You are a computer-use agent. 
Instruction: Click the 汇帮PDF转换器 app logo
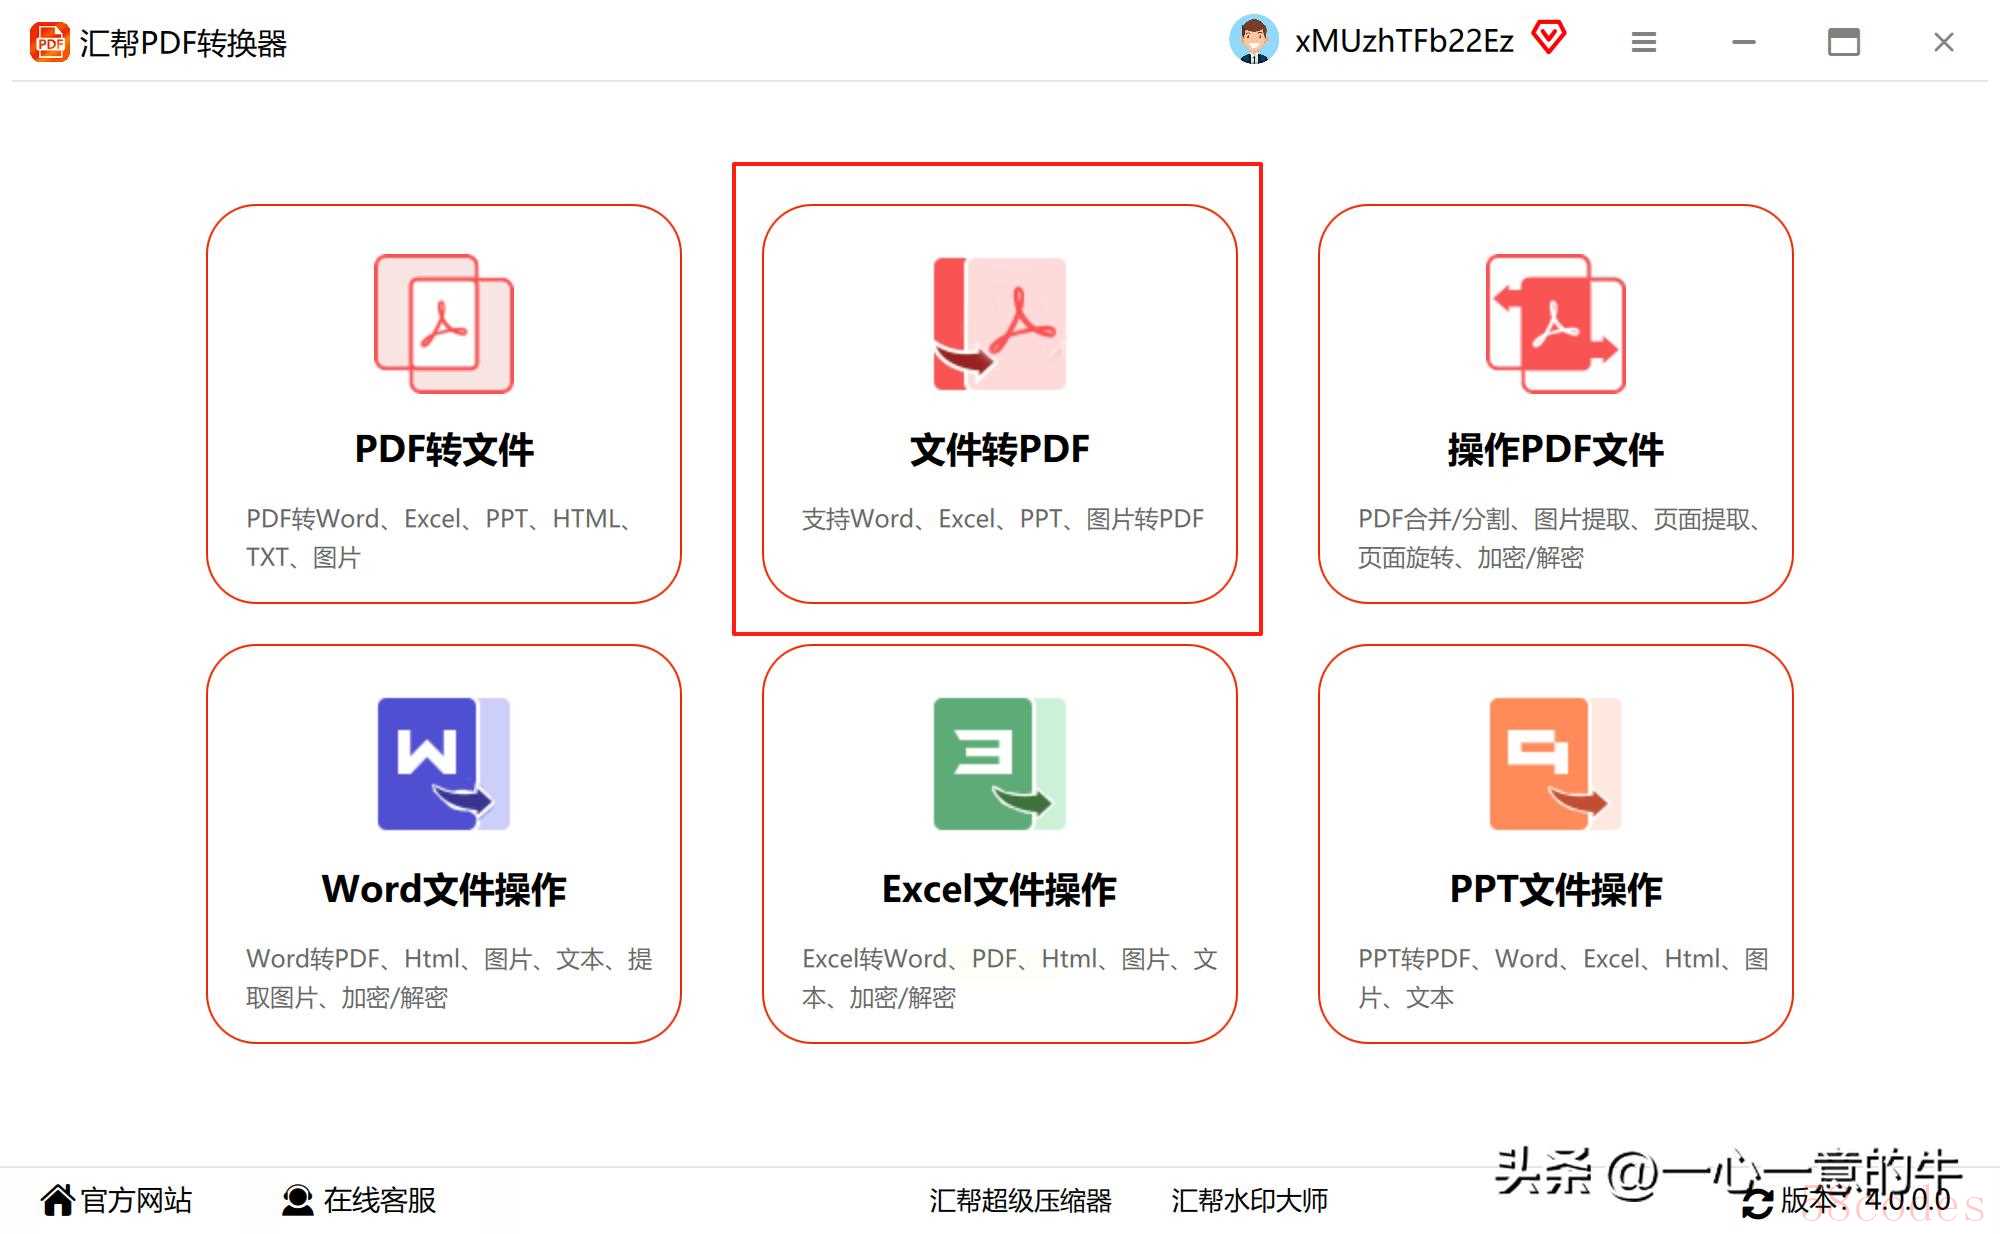click(x=49, y=42)
